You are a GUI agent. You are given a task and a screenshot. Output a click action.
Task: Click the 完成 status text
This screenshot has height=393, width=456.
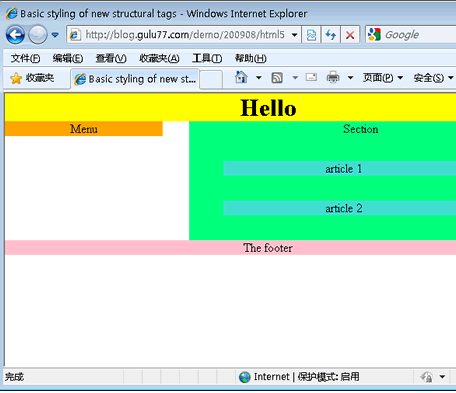[14, 377]
